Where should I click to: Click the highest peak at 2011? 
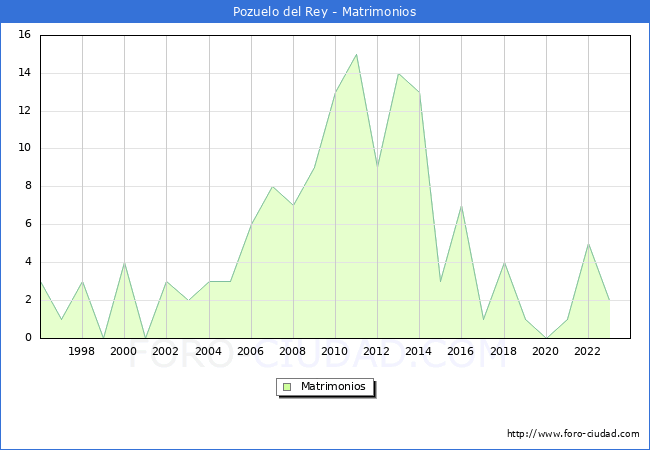[x=356, y=55]
